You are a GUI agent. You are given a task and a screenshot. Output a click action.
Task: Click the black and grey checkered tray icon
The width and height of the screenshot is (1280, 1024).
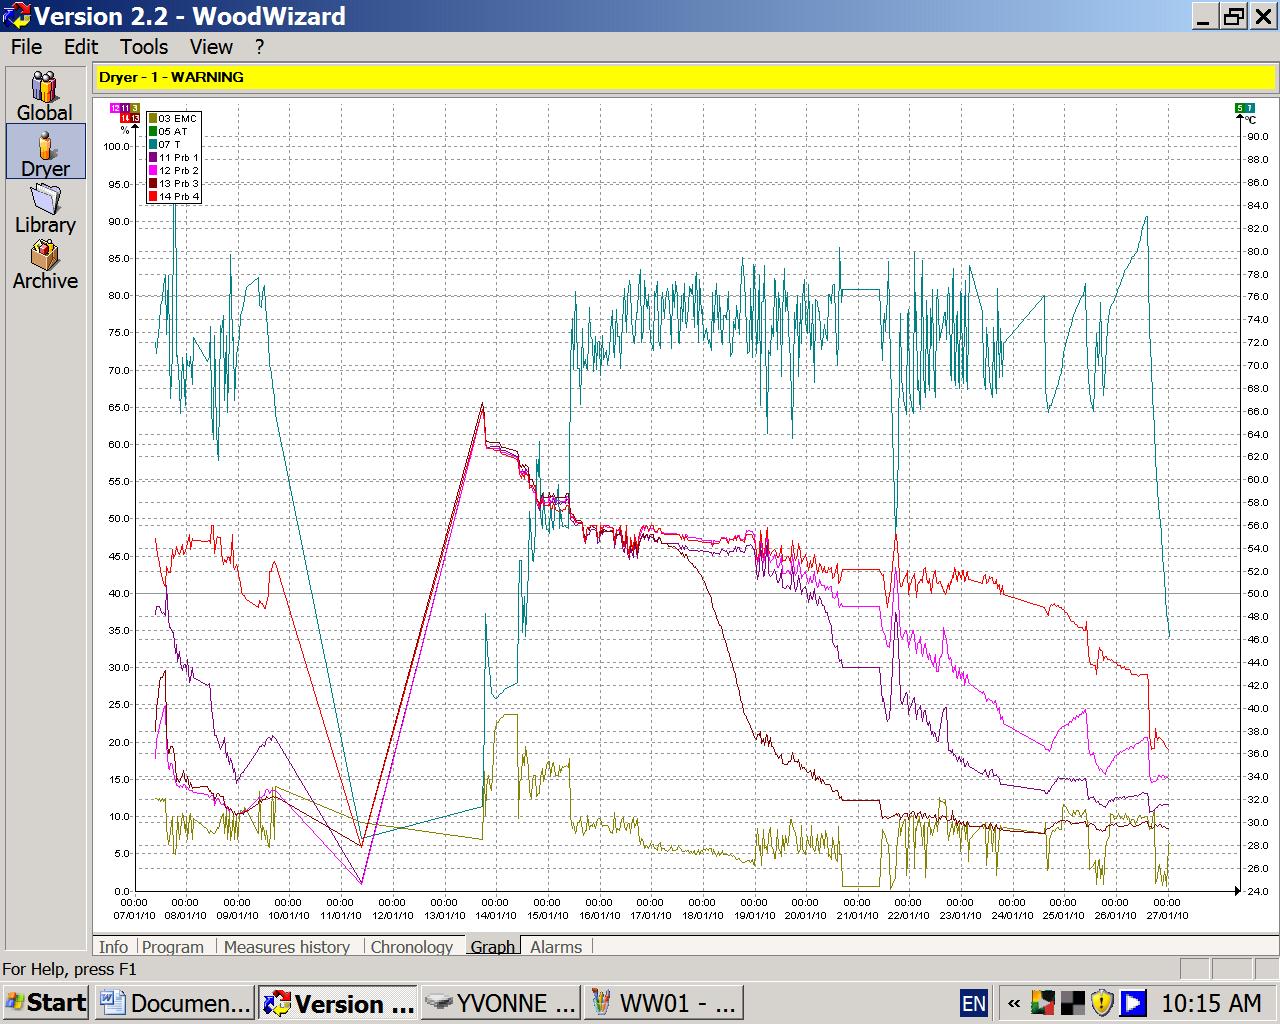[1072, 1002]
